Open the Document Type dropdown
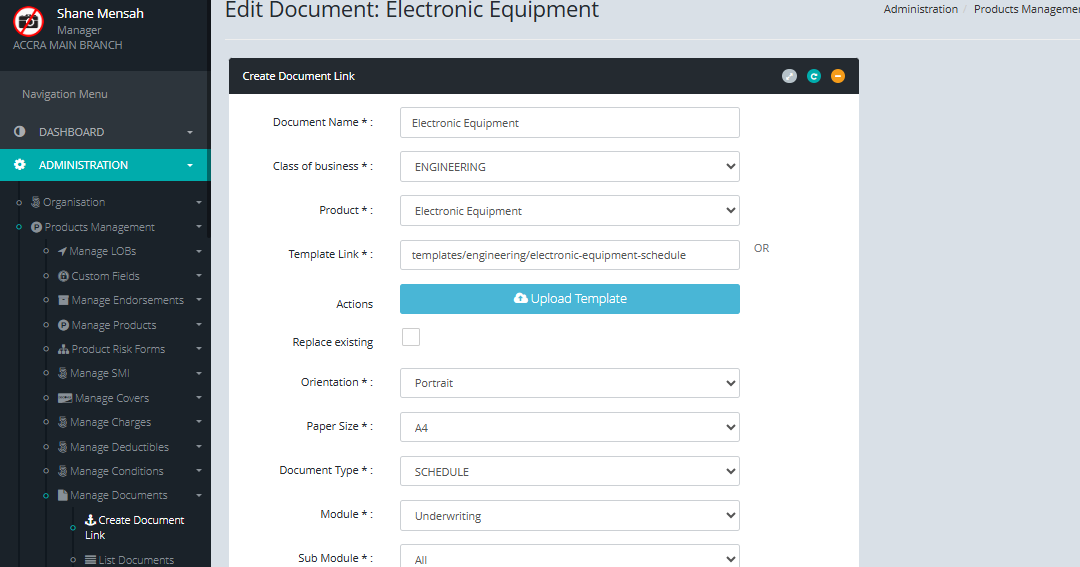1080x567 pixels. (x=569, y=471)
